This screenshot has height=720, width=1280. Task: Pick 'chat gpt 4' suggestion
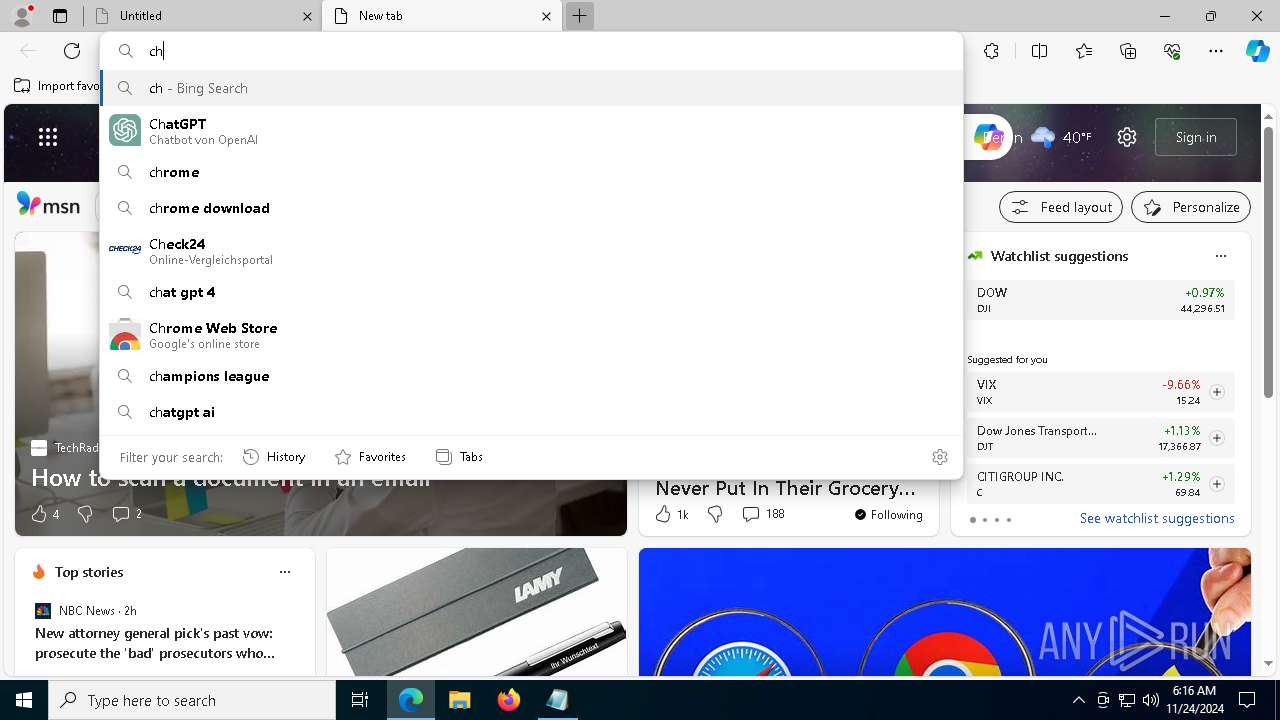531,292
